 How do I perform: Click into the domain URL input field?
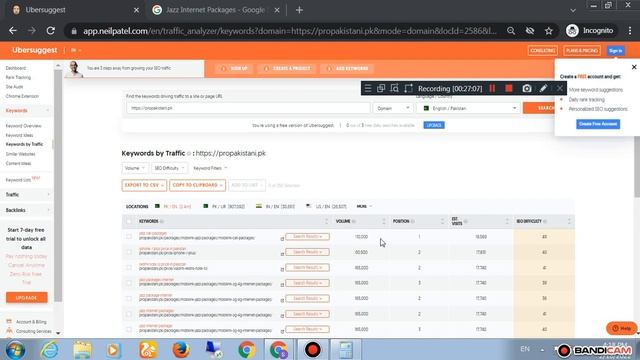[248, 108]
